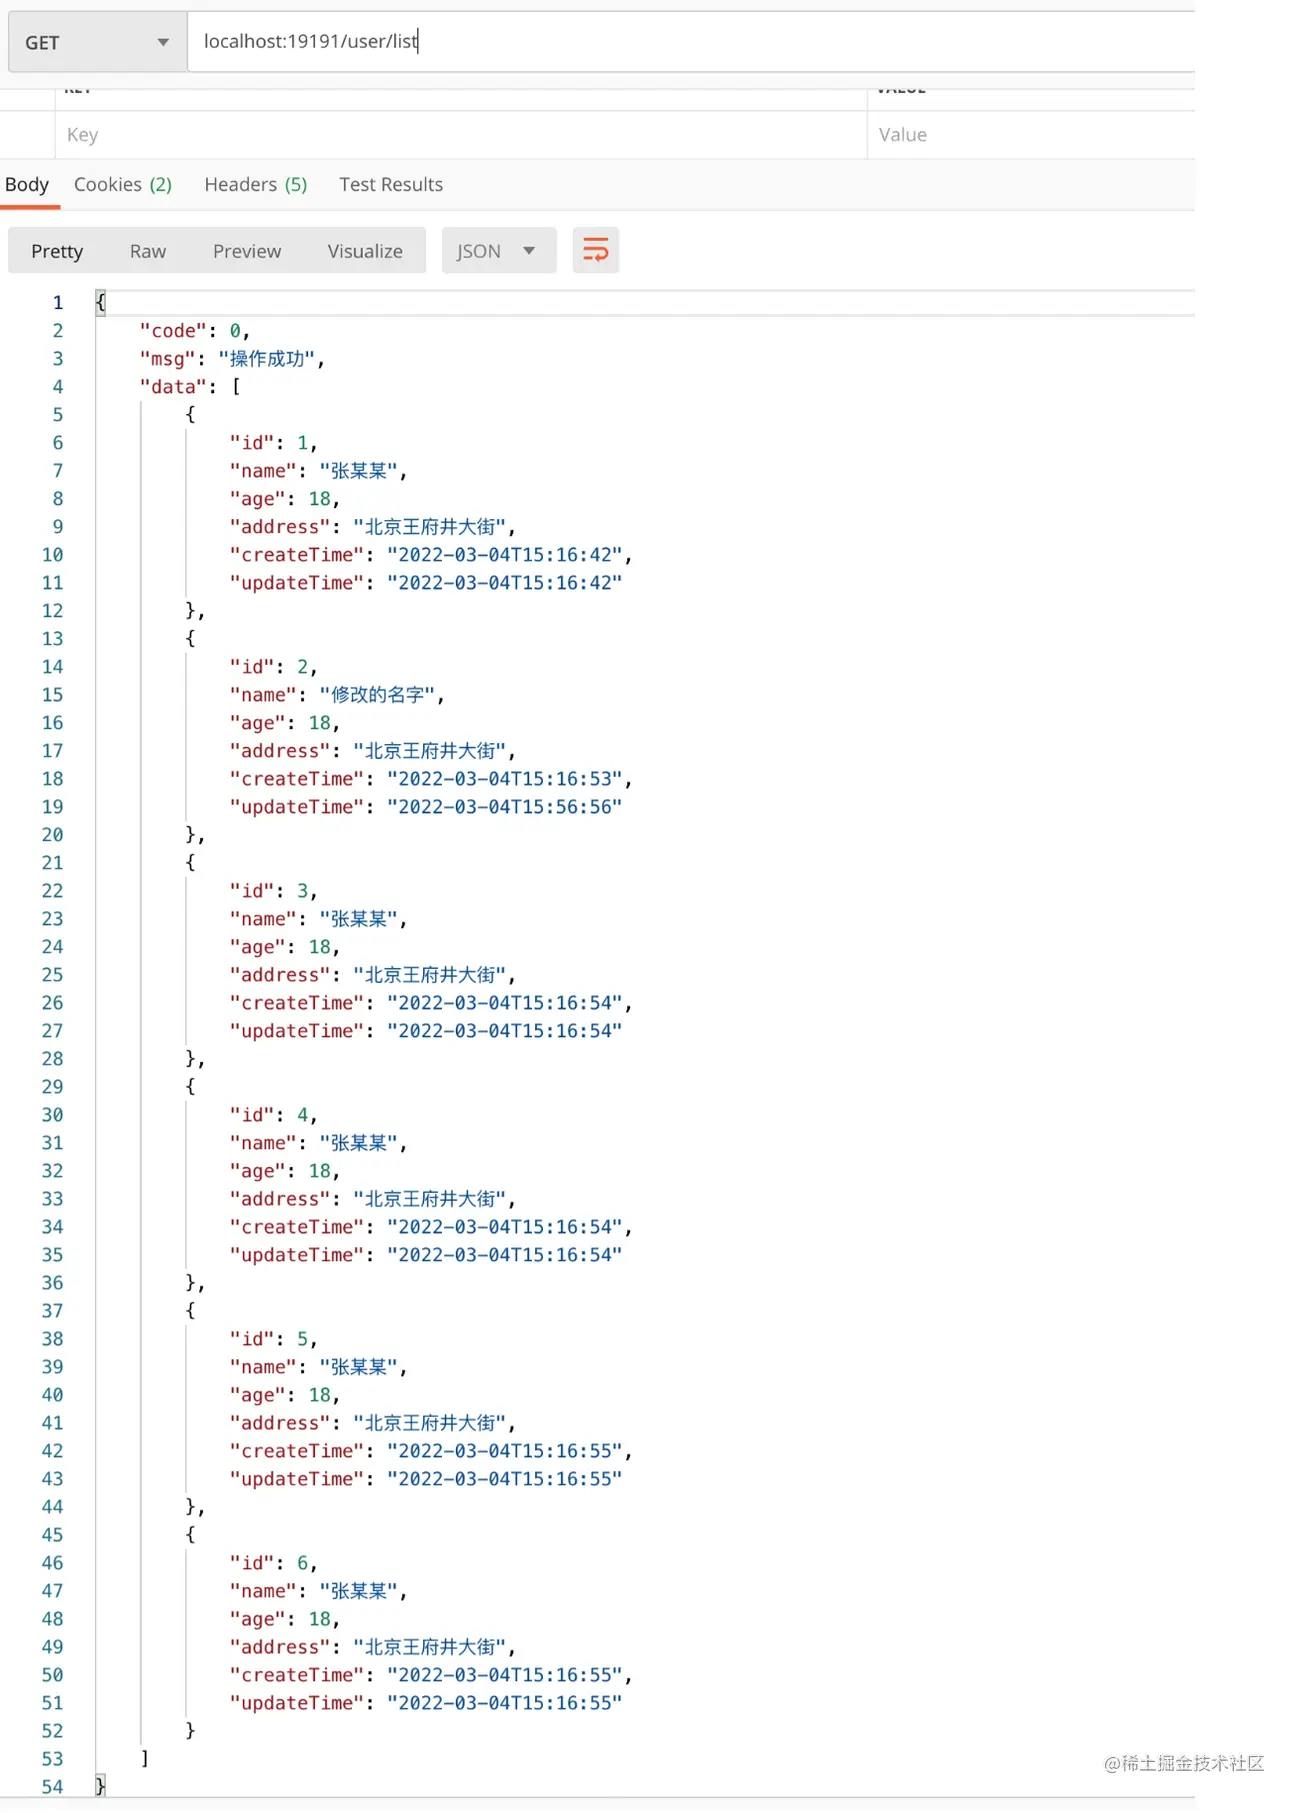Select the Visualize view
Viewport: 1304px width, 1813px height.
pos(365,251)
